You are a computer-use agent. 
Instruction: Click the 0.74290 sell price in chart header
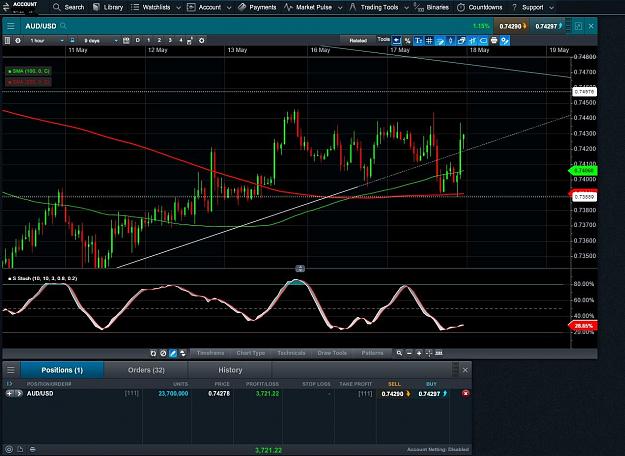point(512,26)
